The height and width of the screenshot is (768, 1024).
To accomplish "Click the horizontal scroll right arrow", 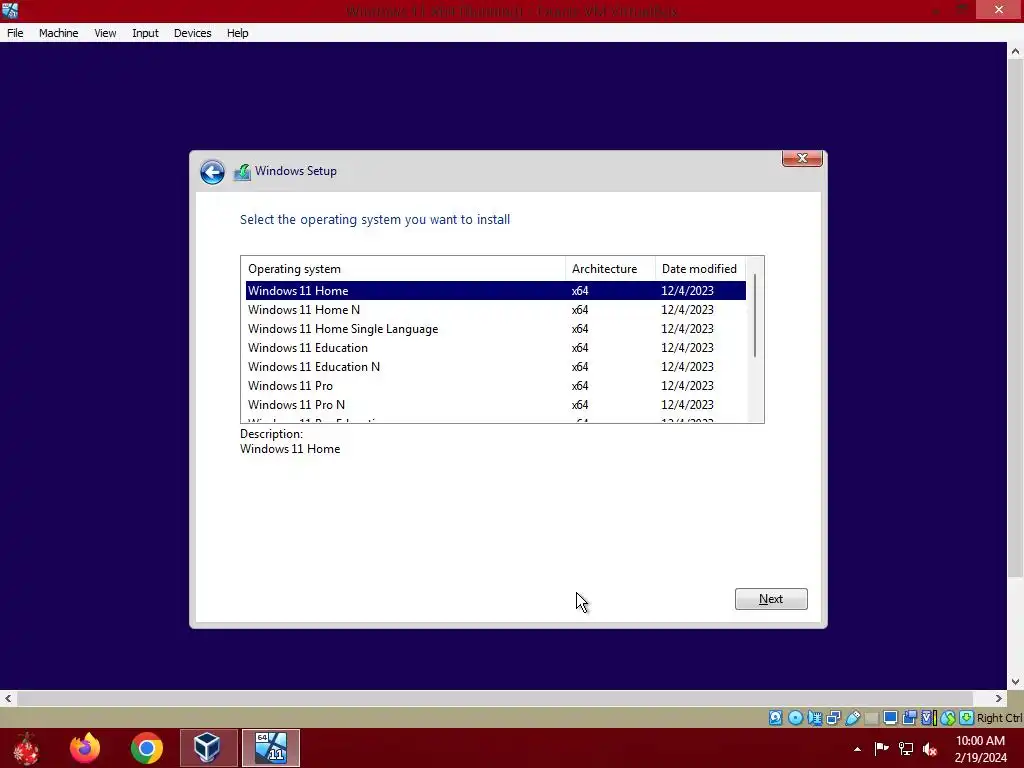I will pyautogui.click(x=999, y=698).
